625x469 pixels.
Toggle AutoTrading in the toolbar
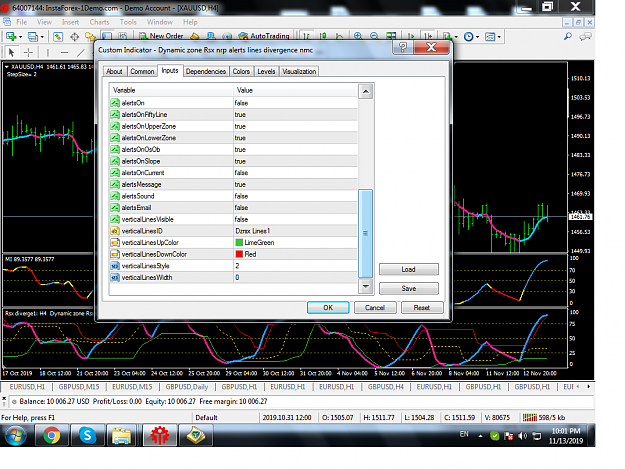click(264, 36)
